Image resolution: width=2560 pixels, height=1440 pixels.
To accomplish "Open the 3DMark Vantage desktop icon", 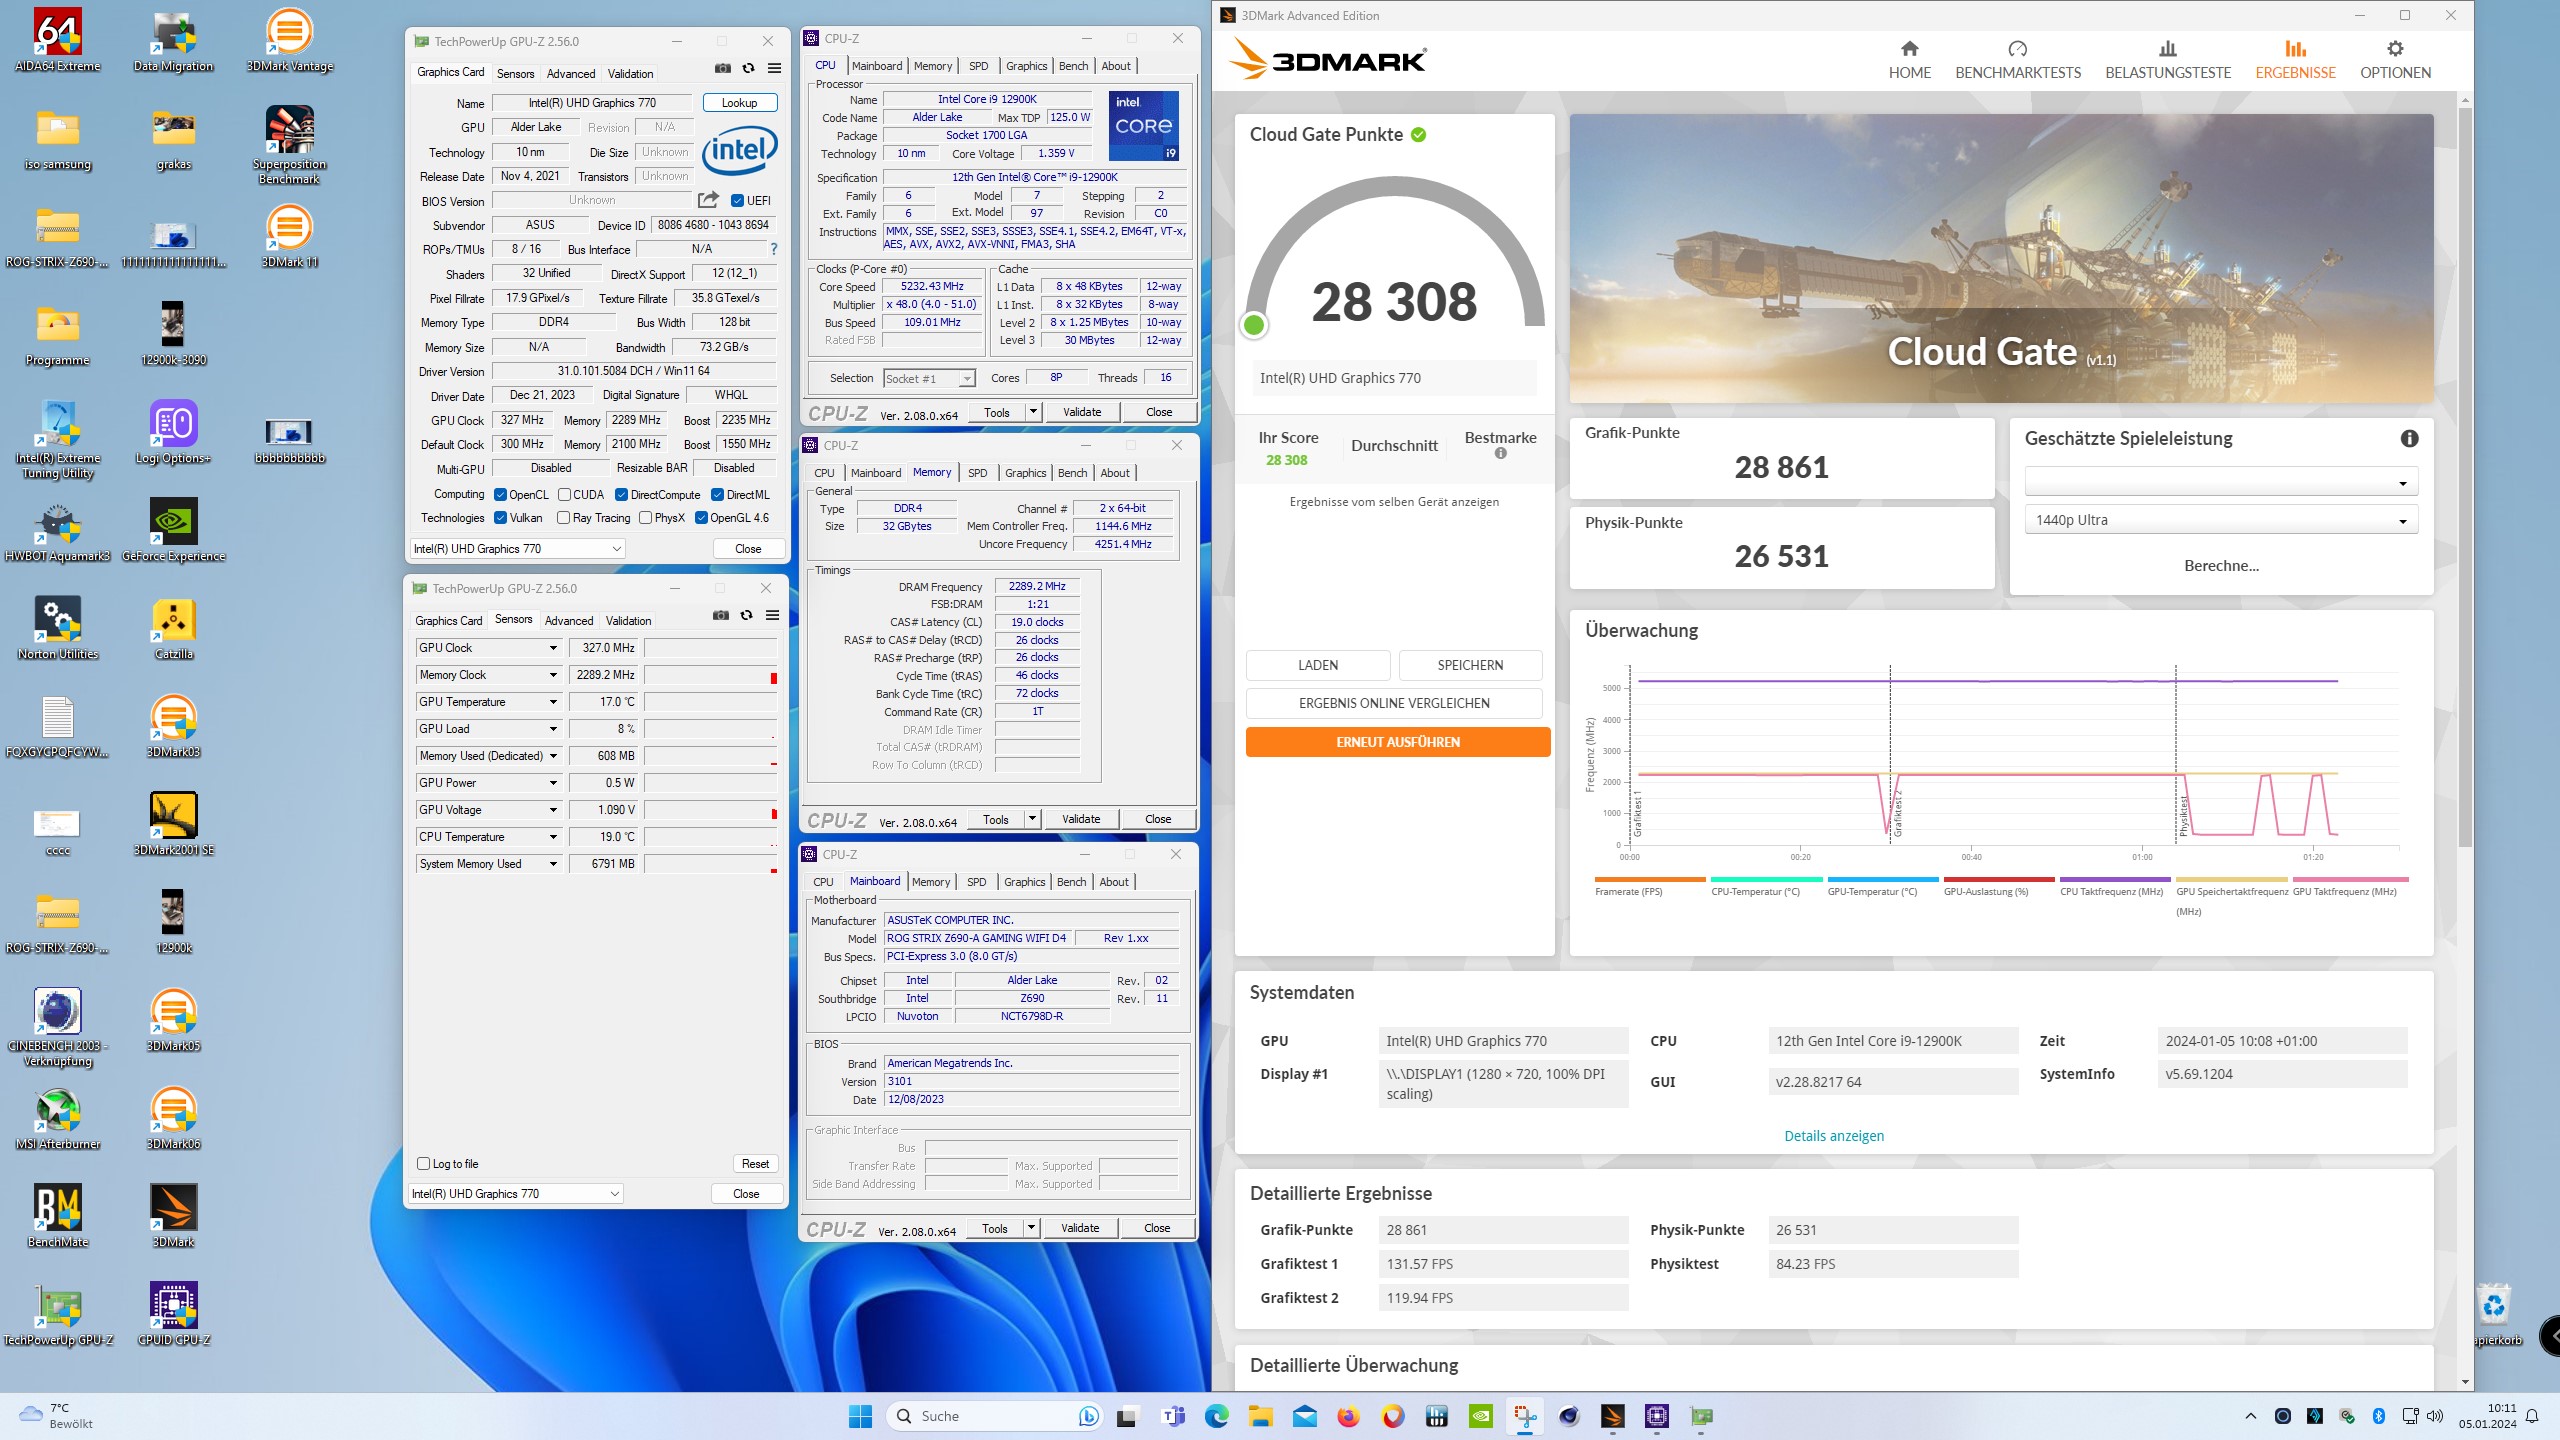I will (x=289, y=40).
